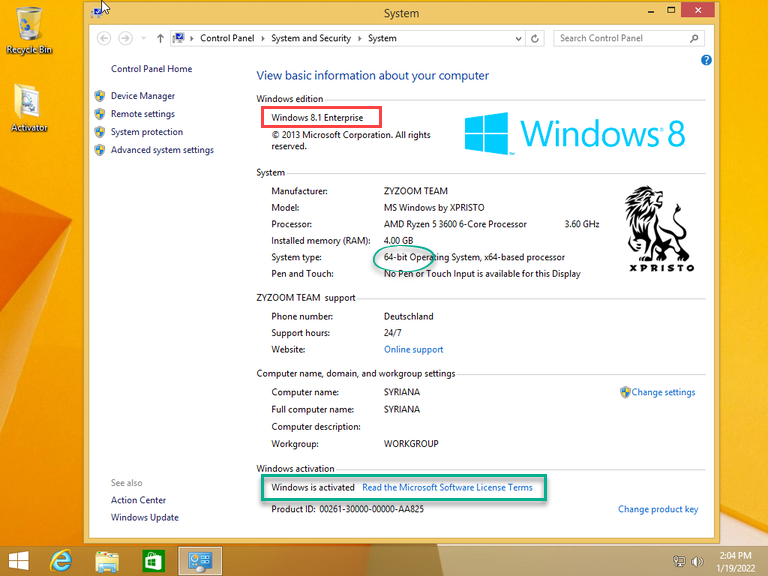Open Remote settings link
The image size is (768, 576).
(143, 114)
